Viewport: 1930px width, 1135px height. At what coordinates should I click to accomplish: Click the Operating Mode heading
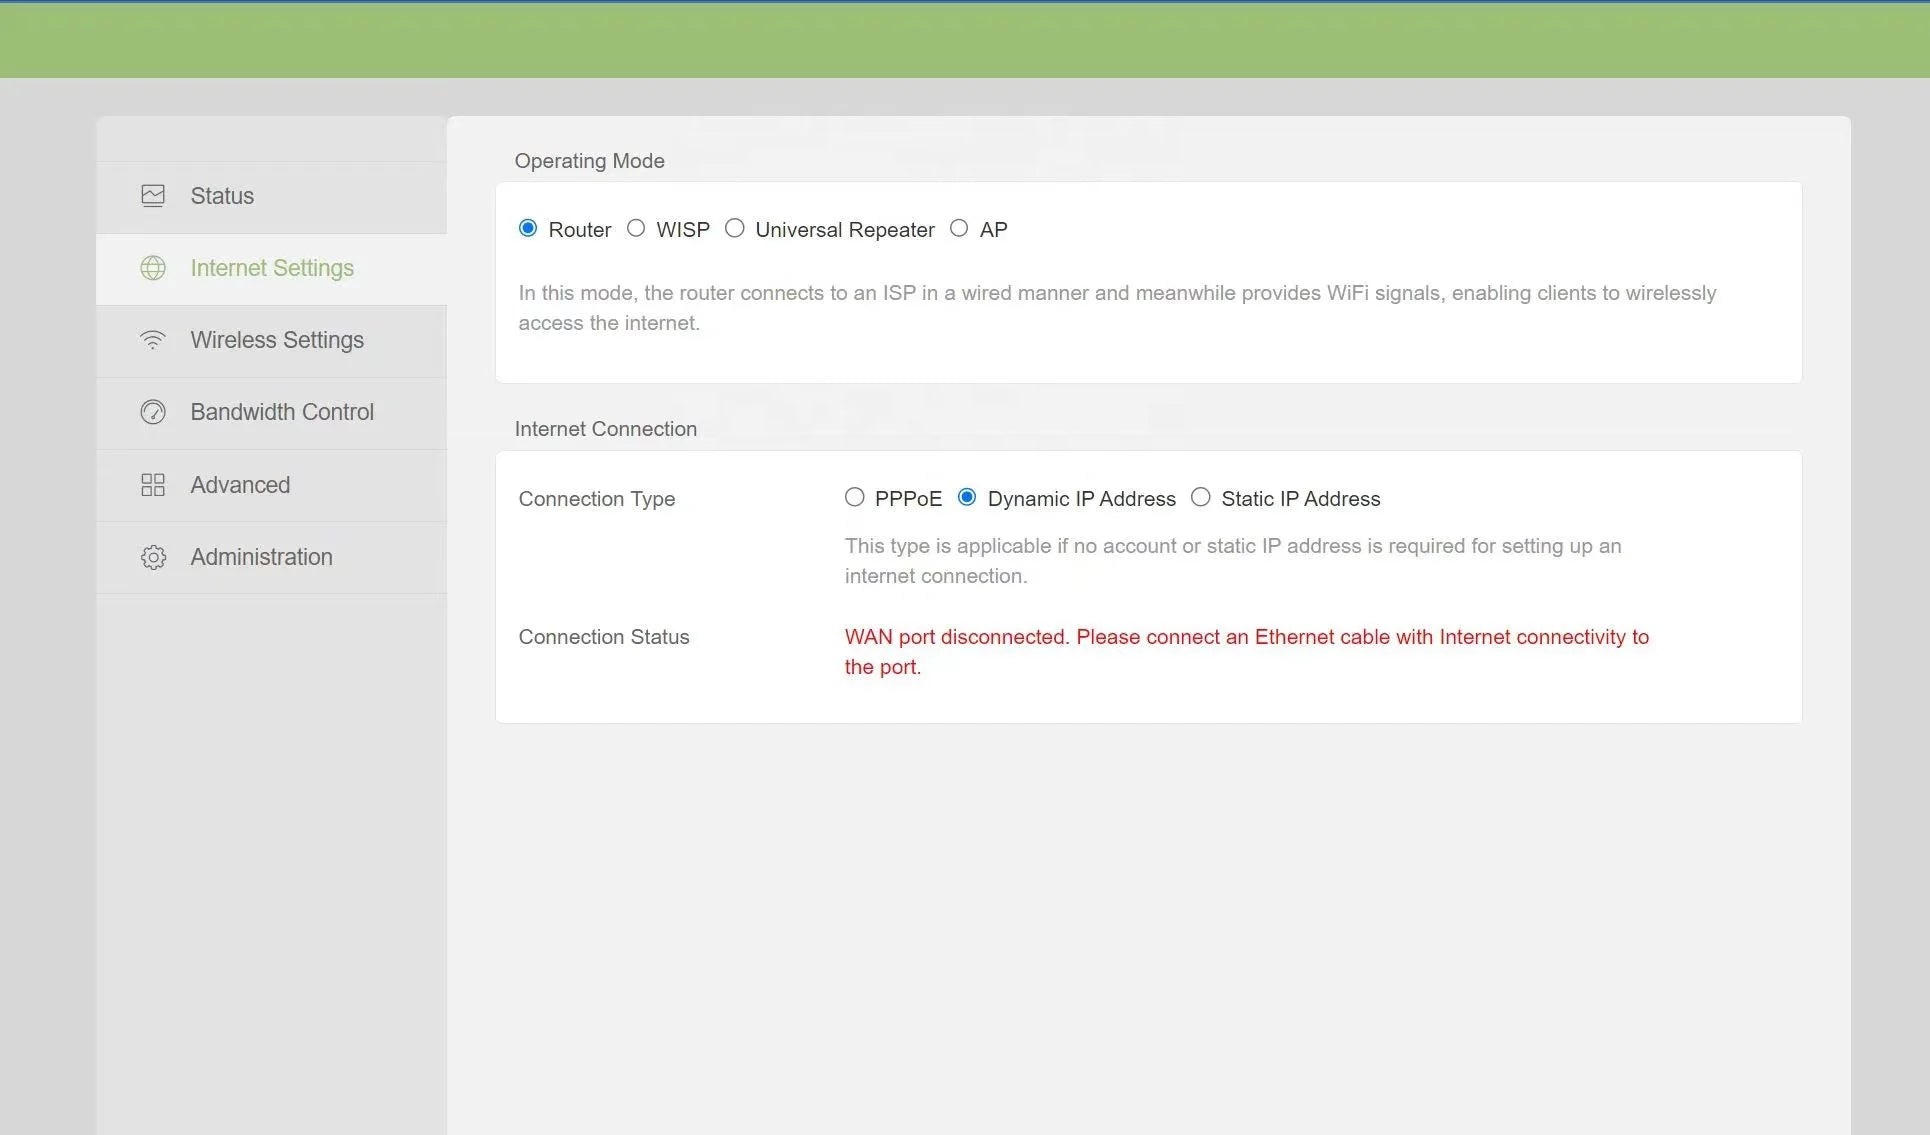pyautogui.click(x=589, y=161)
